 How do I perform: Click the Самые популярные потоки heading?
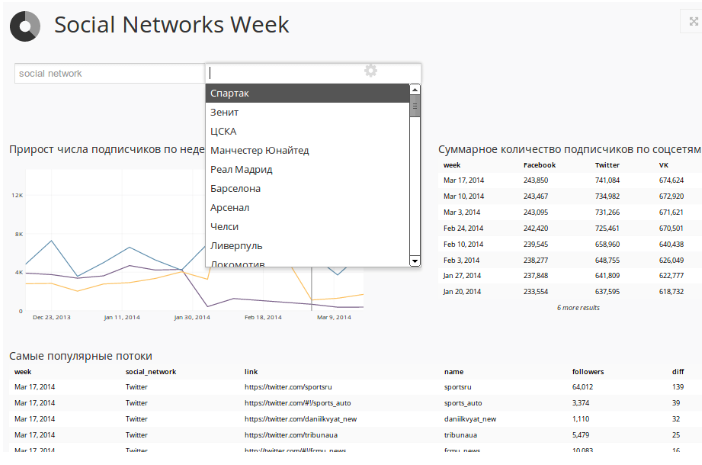point(81,356)
